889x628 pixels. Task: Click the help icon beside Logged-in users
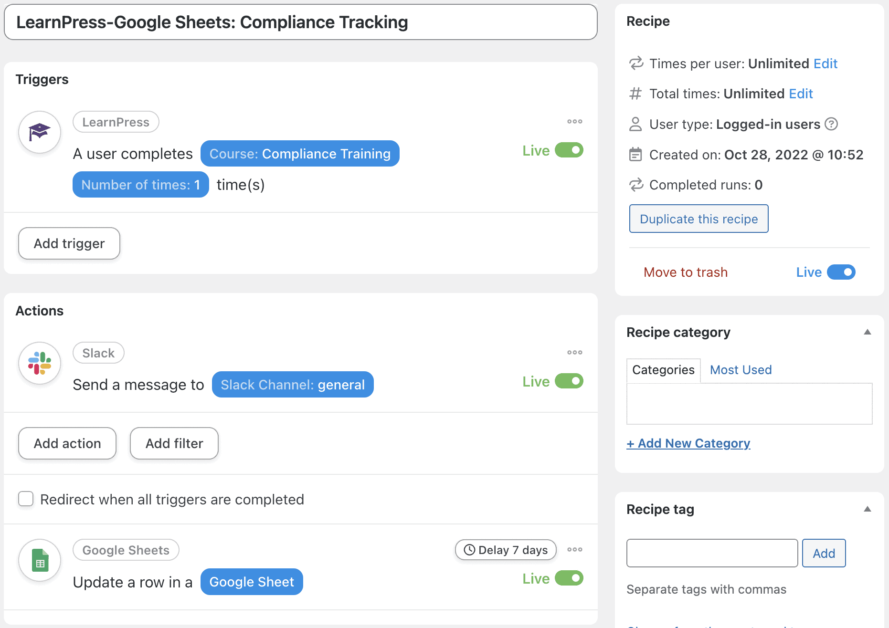[x=831, y=124]
